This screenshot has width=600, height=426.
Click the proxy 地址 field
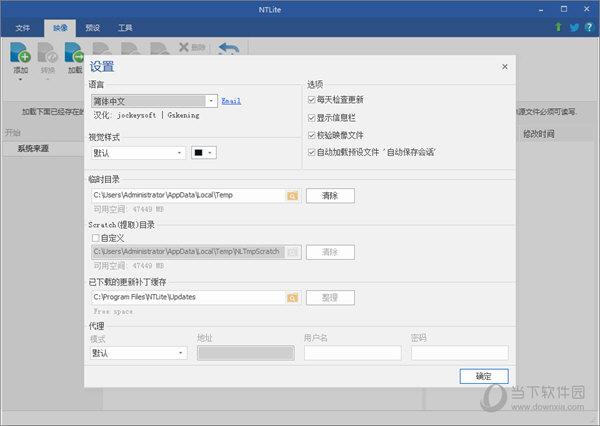click(246, 353)
